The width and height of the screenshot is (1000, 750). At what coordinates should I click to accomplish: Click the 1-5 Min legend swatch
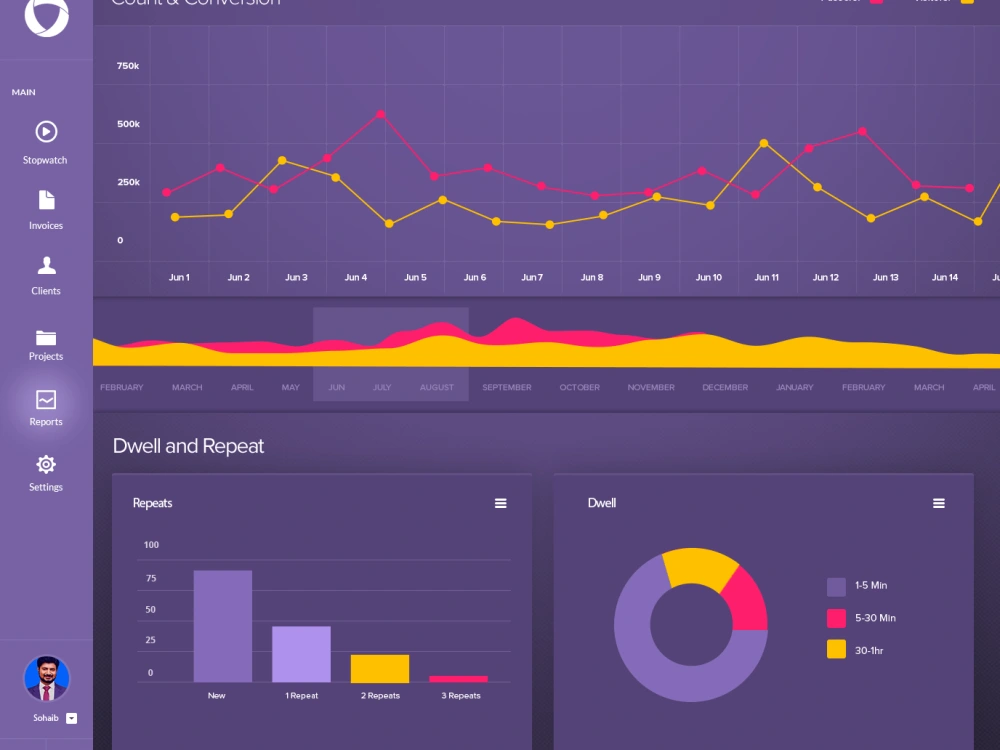coord(836,587)
